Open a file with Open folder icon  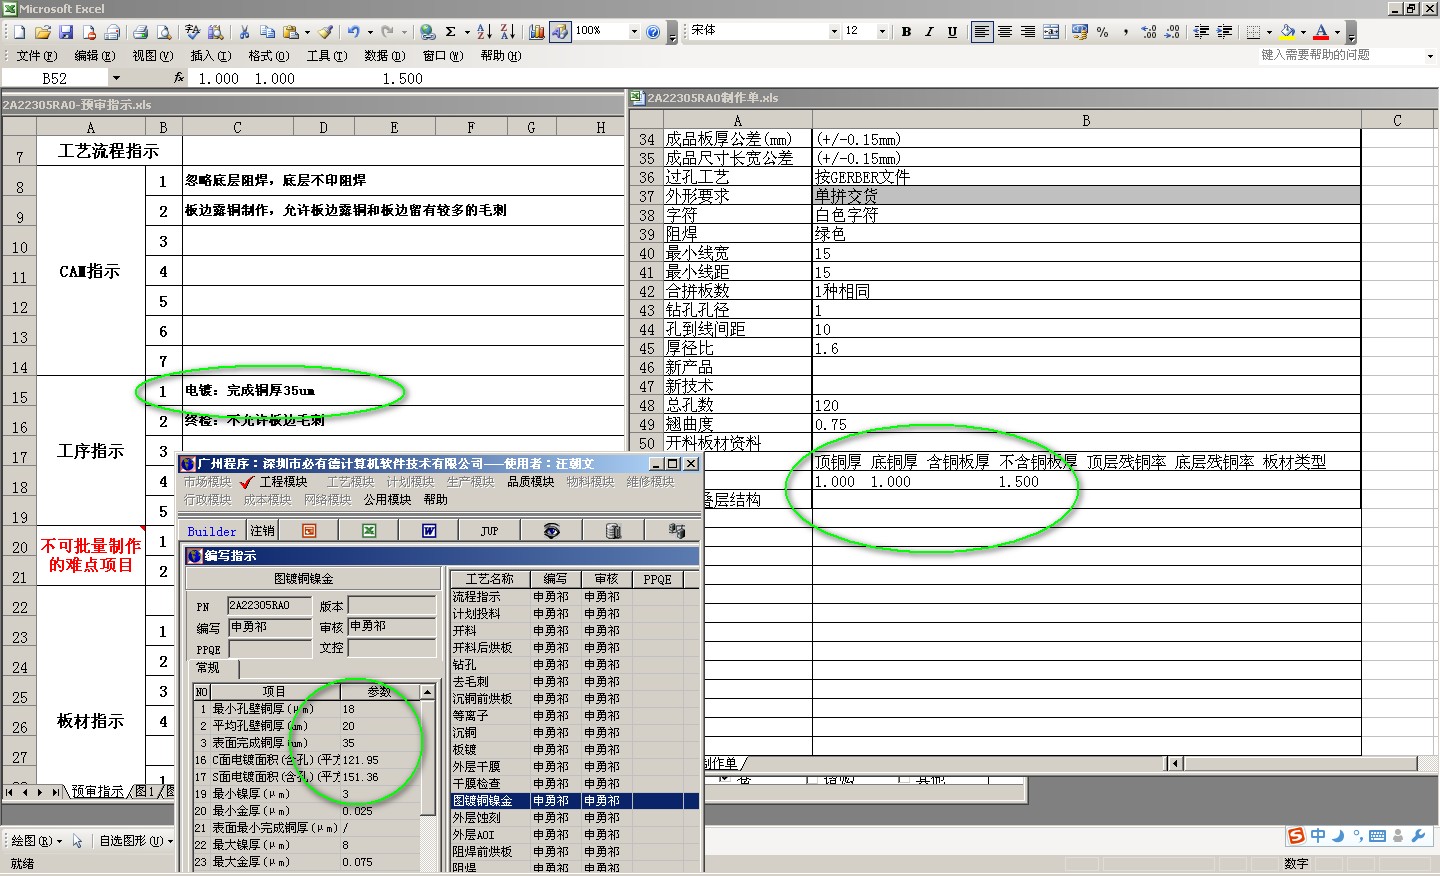coord(43,32)
